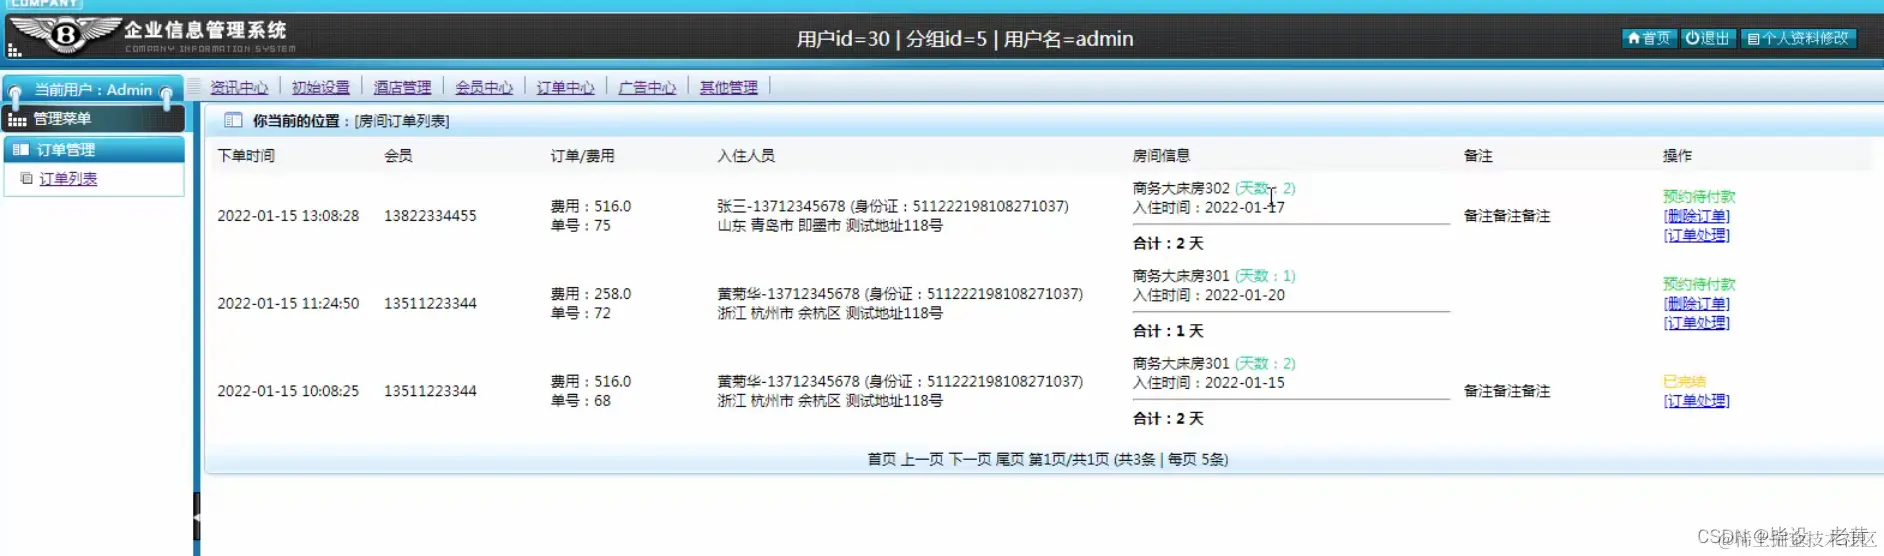
Task: Process order number 72 via 订单处理
Action: click(x=1696, y=322)
